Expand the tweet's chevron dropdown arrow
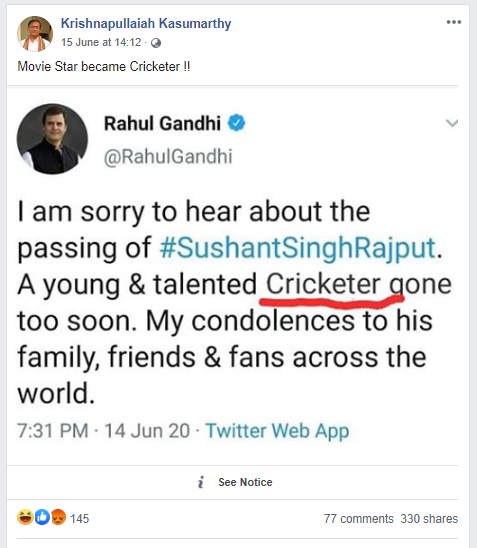The image size is (477, 548). pyautogui.click(x=452, y=123)
